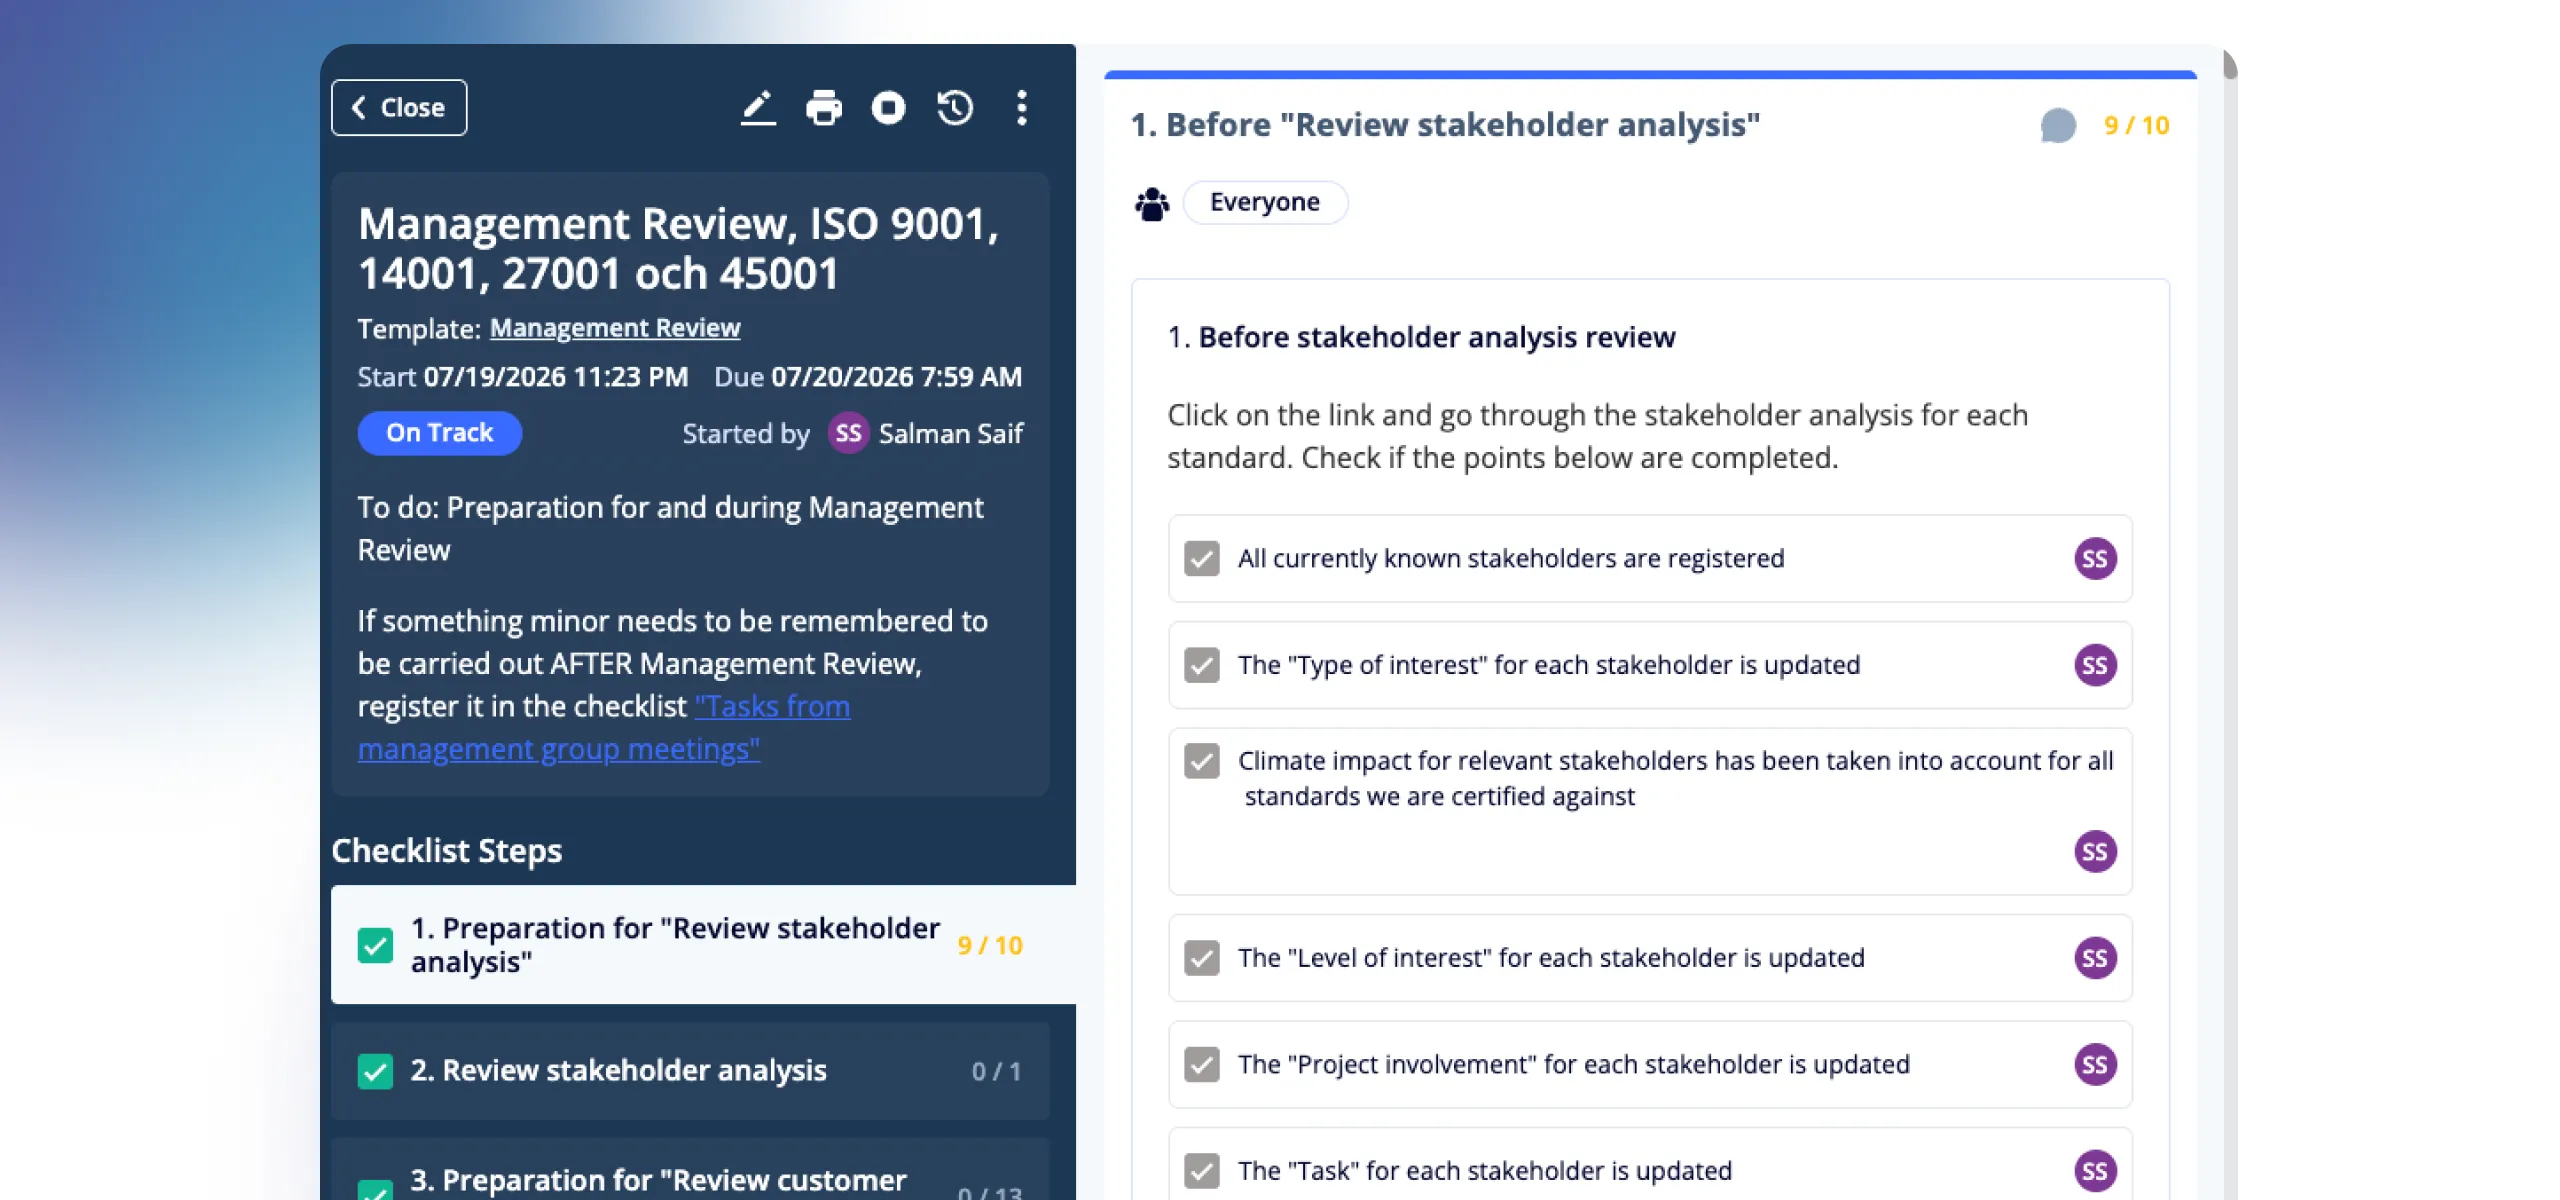Image resolution: width=2560 pixels, height=1200 pixels.
Task: Click the 0 / 1 count on step 2 row
Action: click(996, 1071)
